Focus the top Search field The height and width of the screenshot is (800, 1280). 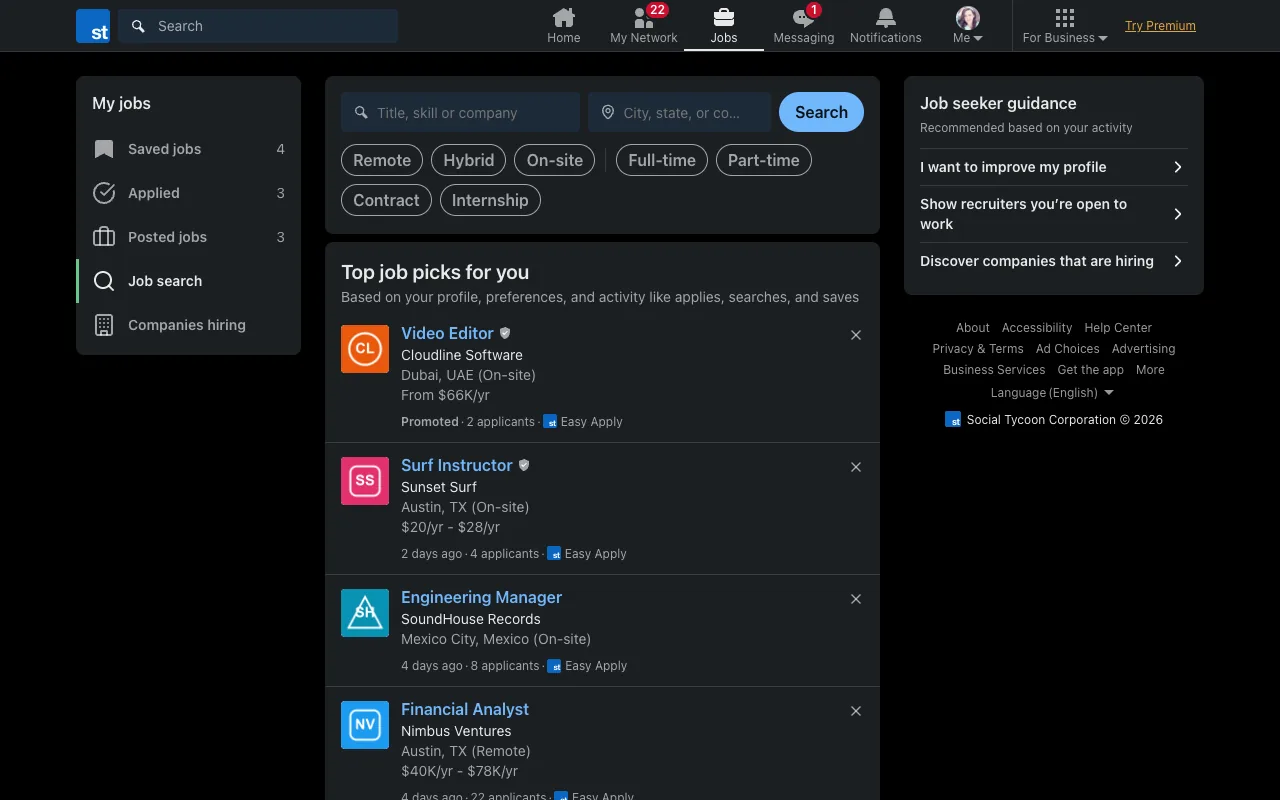click(258, 26)
